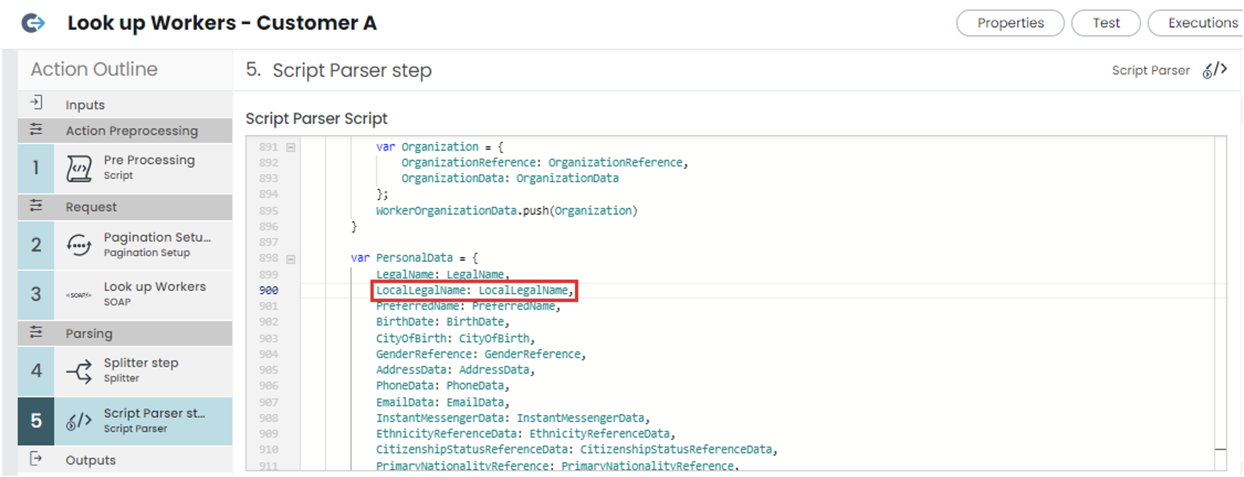Click the BirthDate: BirthDate line

[x=442, y=322]
